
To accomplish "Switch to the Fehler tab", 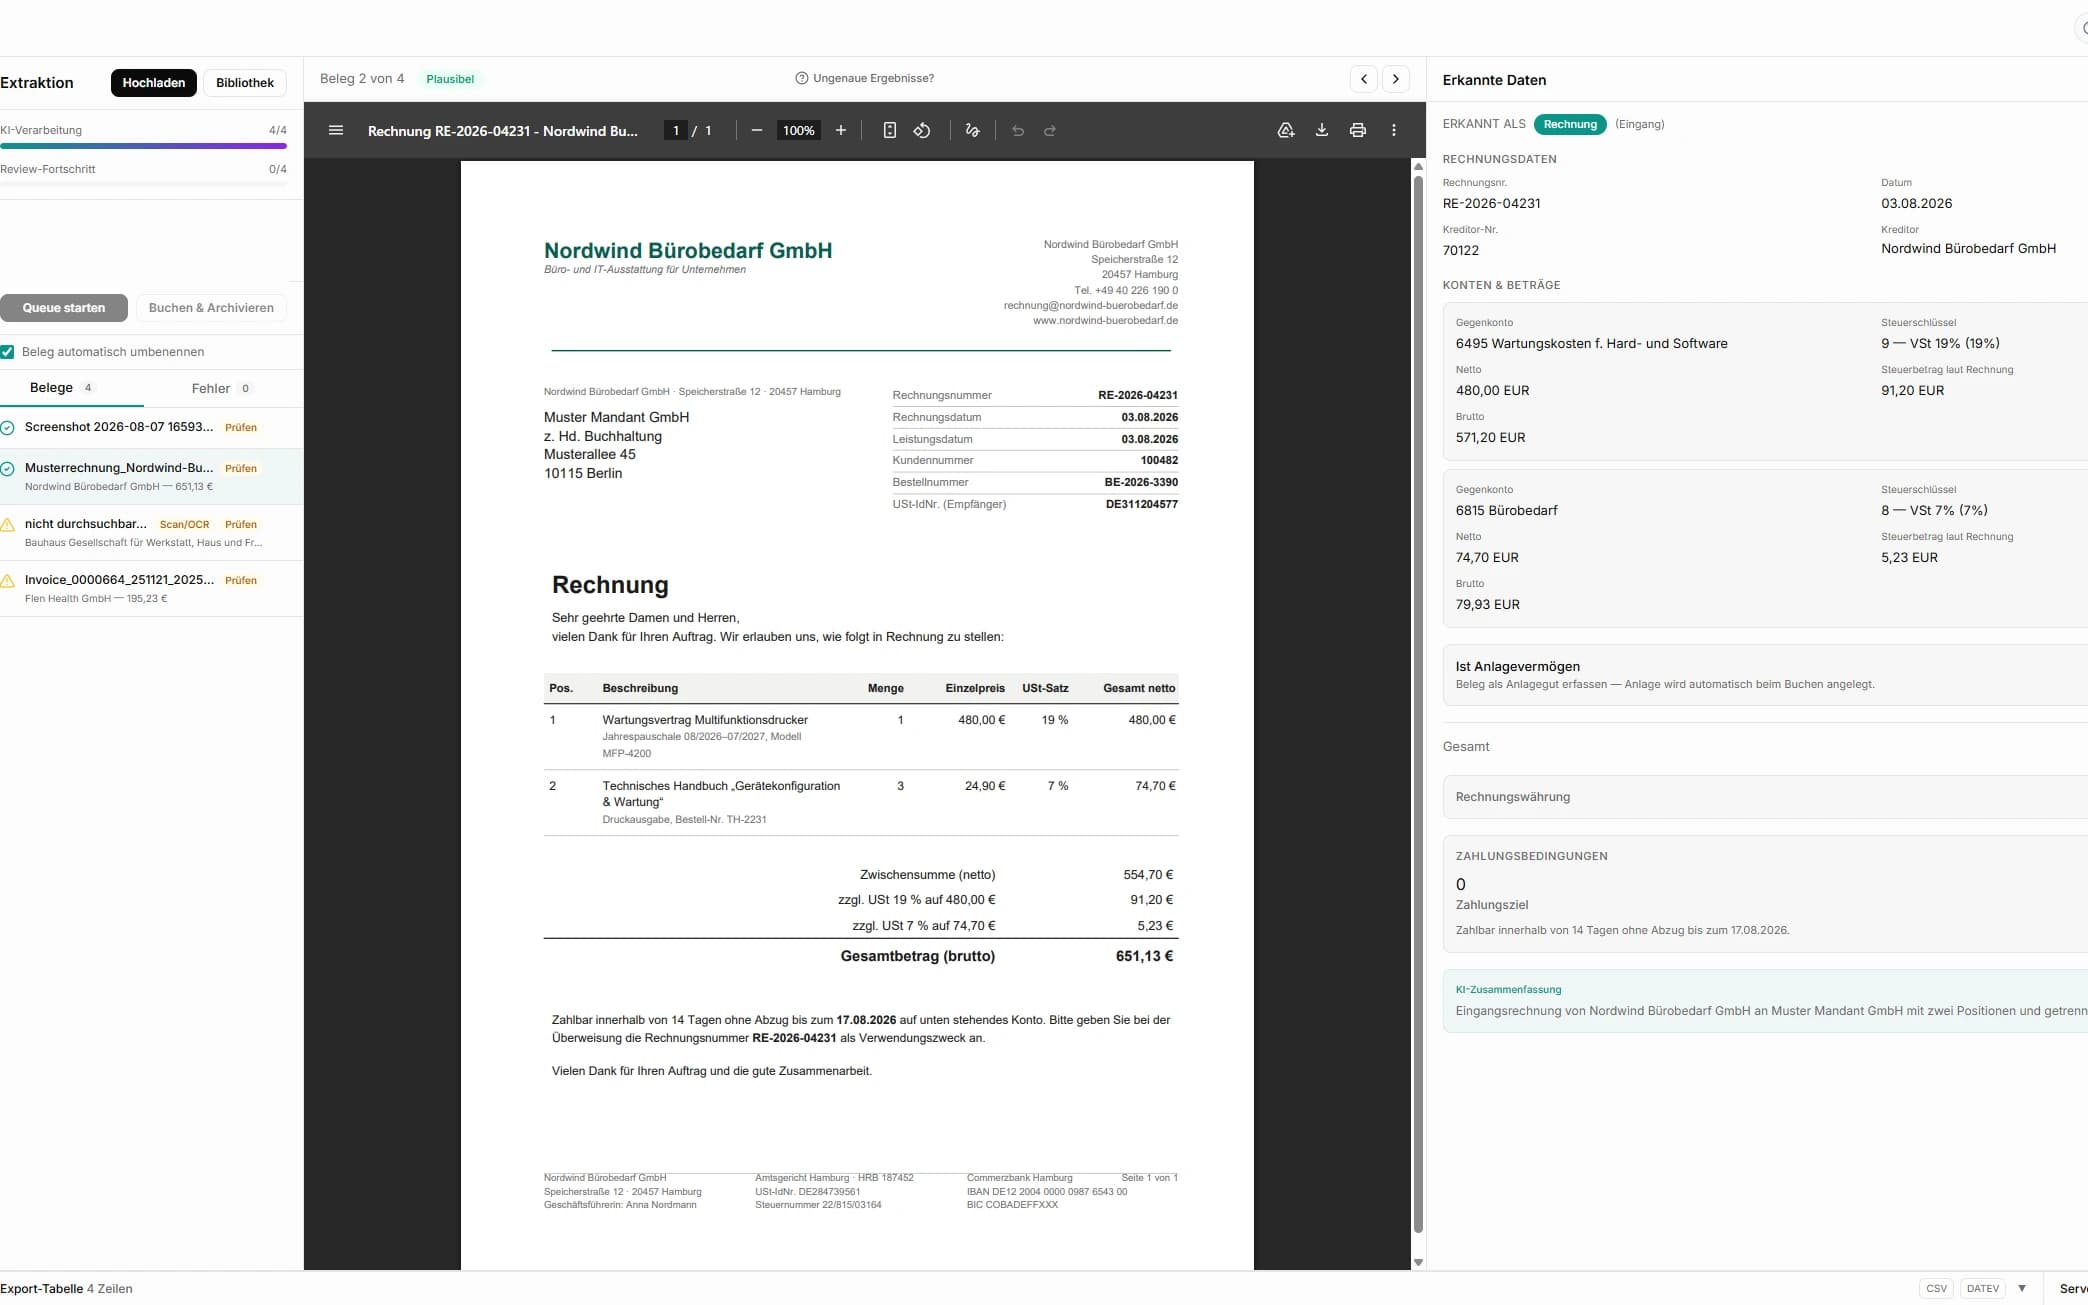I will point(222,388).
